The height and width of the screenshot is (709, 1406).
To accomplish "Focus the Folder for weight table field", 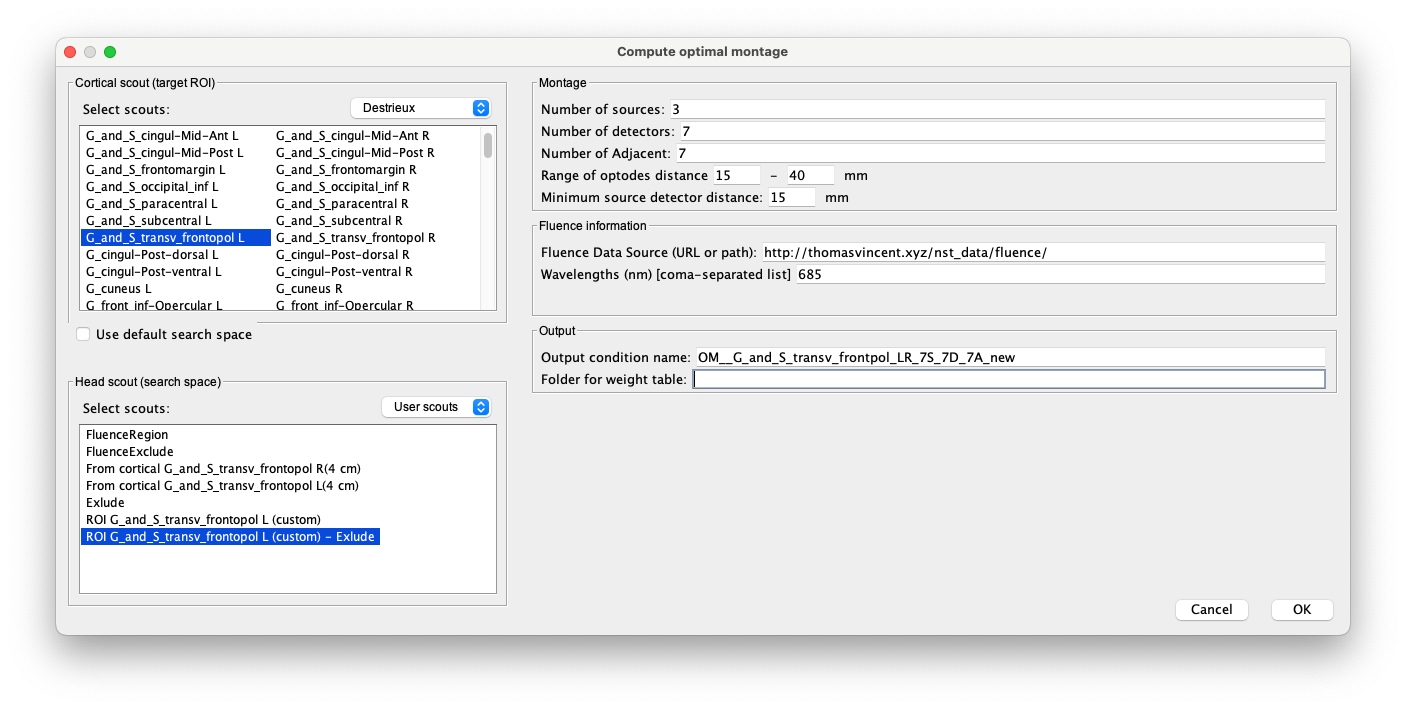I will [x=1009, y=379].
